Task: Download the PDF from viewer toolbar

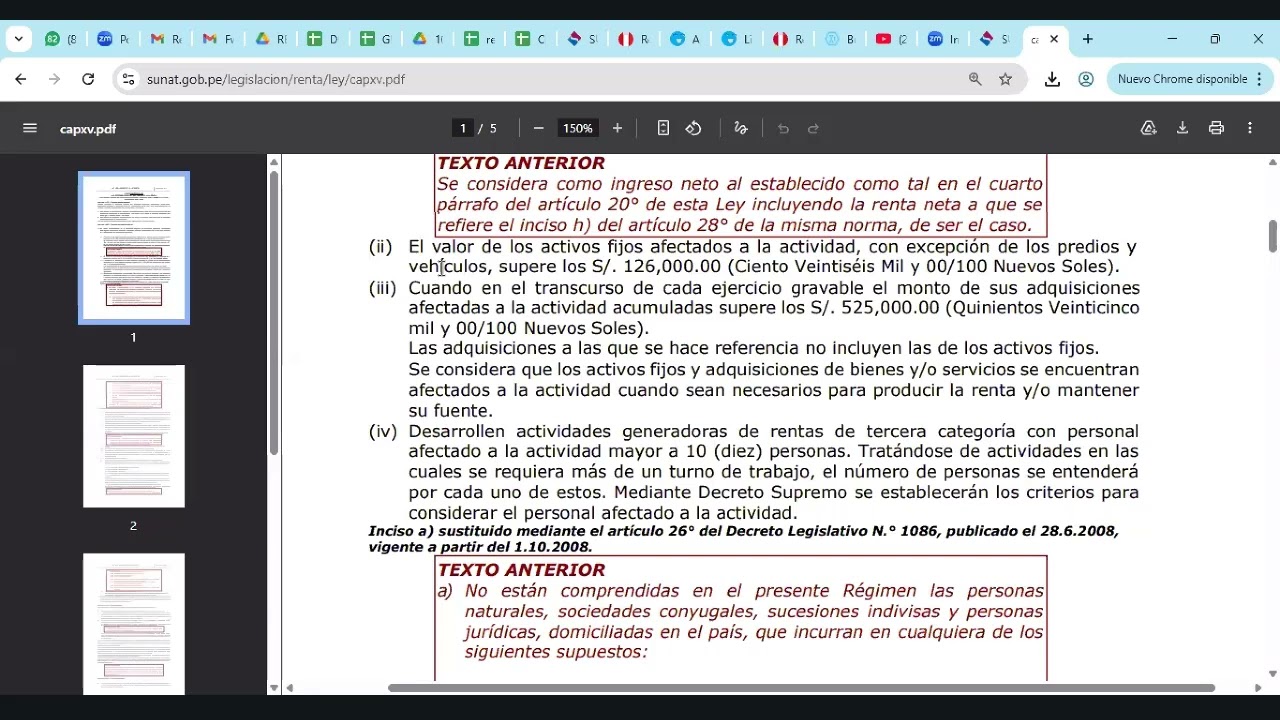Action: [x=1182, y=128]
